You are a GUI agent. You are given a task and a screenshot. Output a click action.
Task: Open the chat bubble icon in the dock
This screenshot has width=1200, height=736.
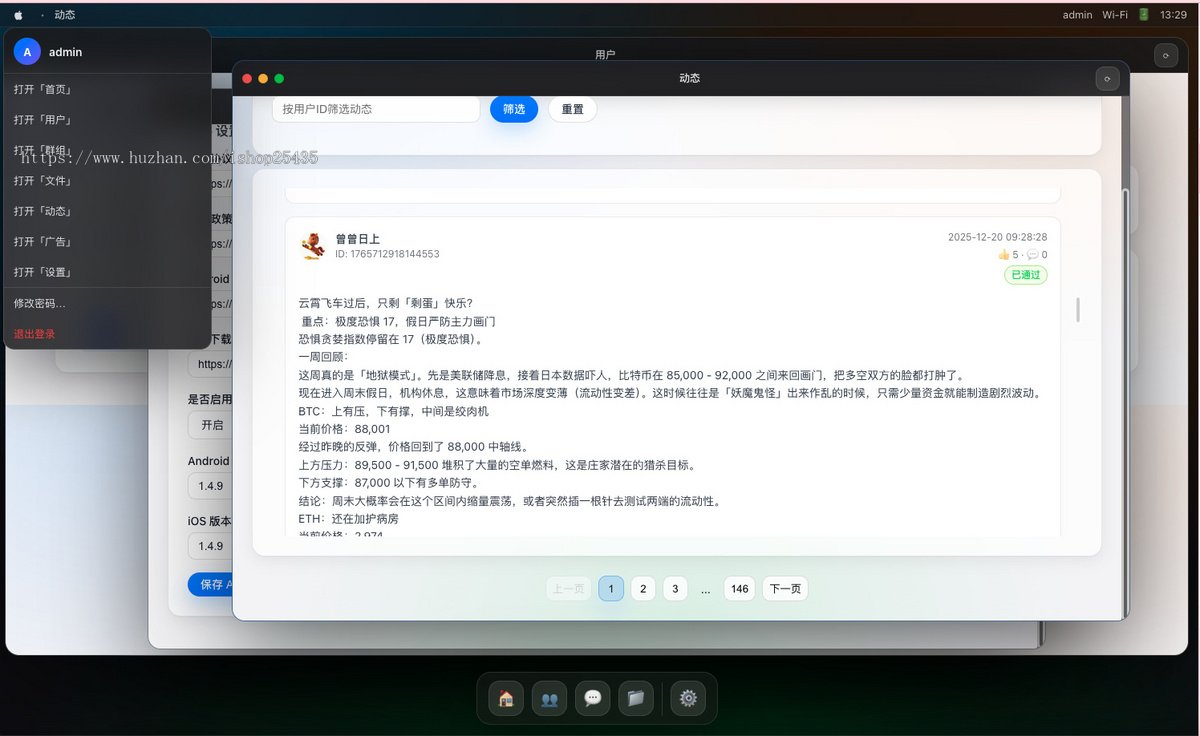click(592, 698)
